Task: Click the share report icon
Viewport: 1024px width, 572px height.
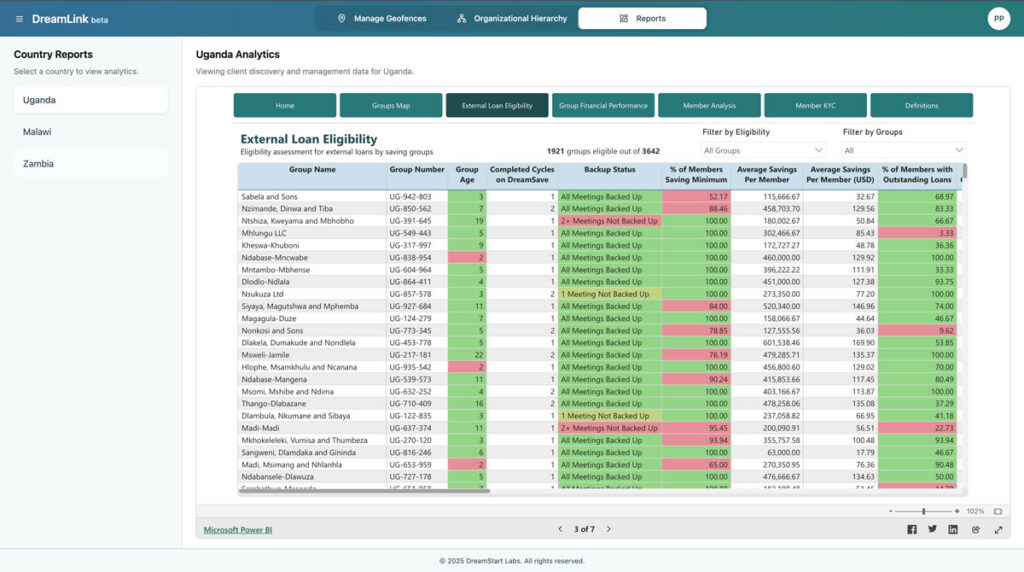Action: click(x=976, y=530)
